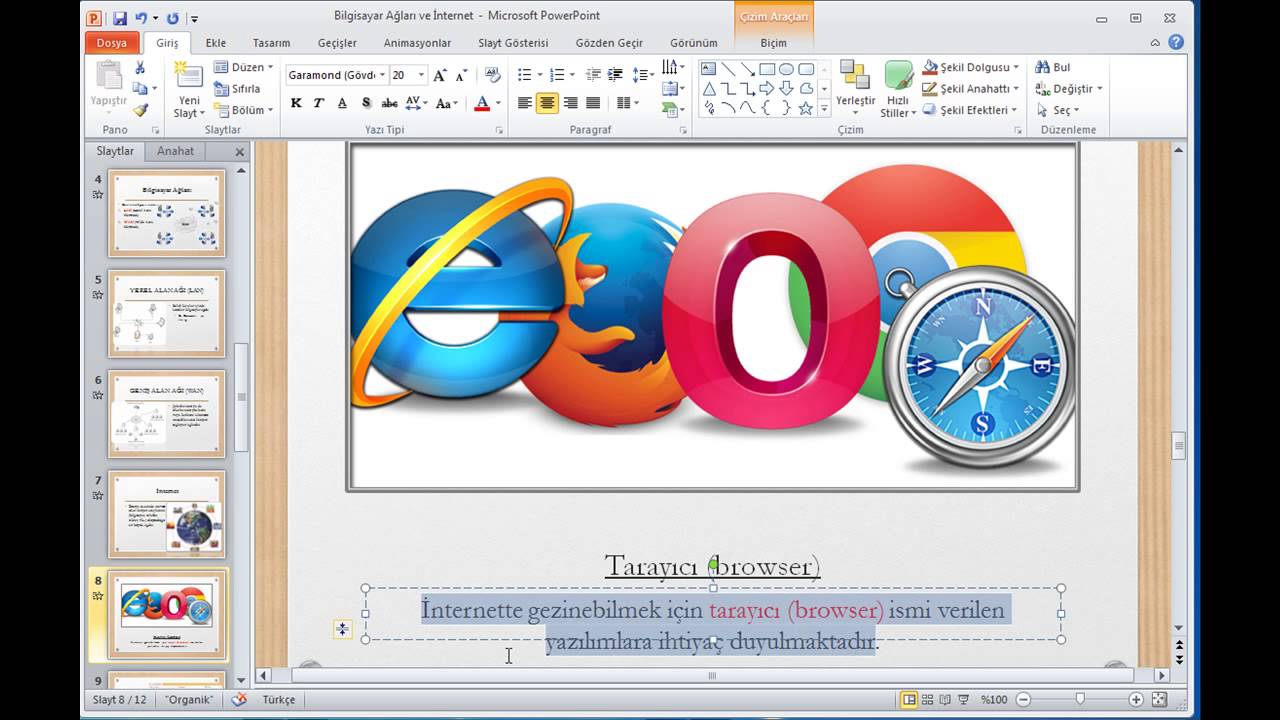Select the right arrow block shape
Viewport: 1280px width, 720px height.
[x=767, y=88]
